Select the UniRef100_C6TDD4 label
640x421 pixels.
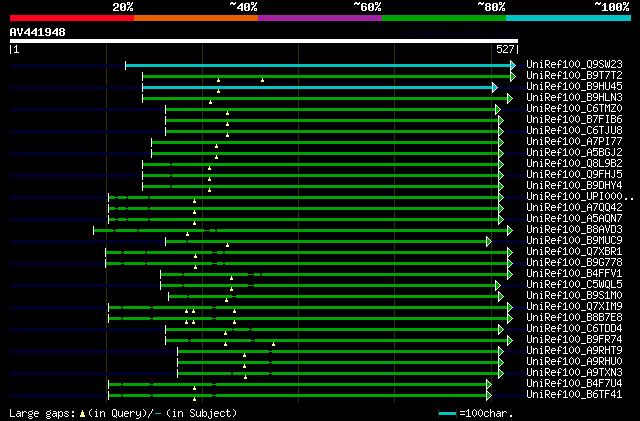(574, 329)
